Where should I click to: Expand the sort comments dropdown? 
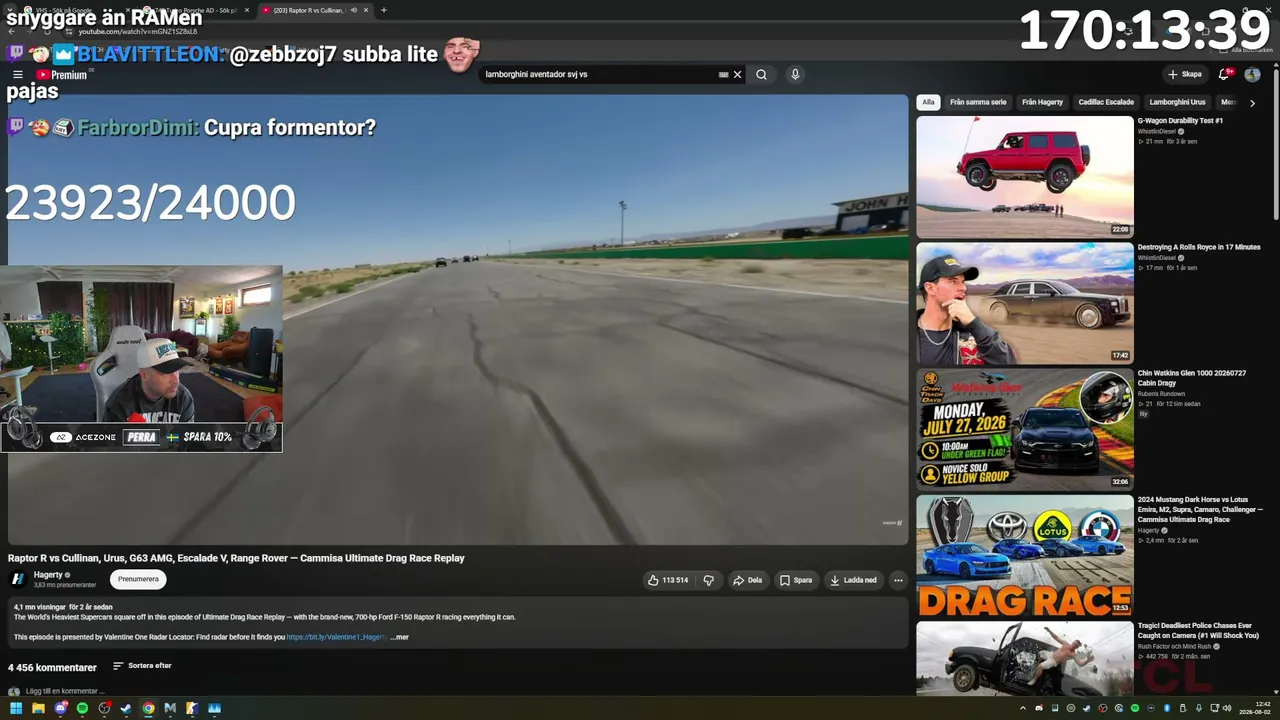142,666
